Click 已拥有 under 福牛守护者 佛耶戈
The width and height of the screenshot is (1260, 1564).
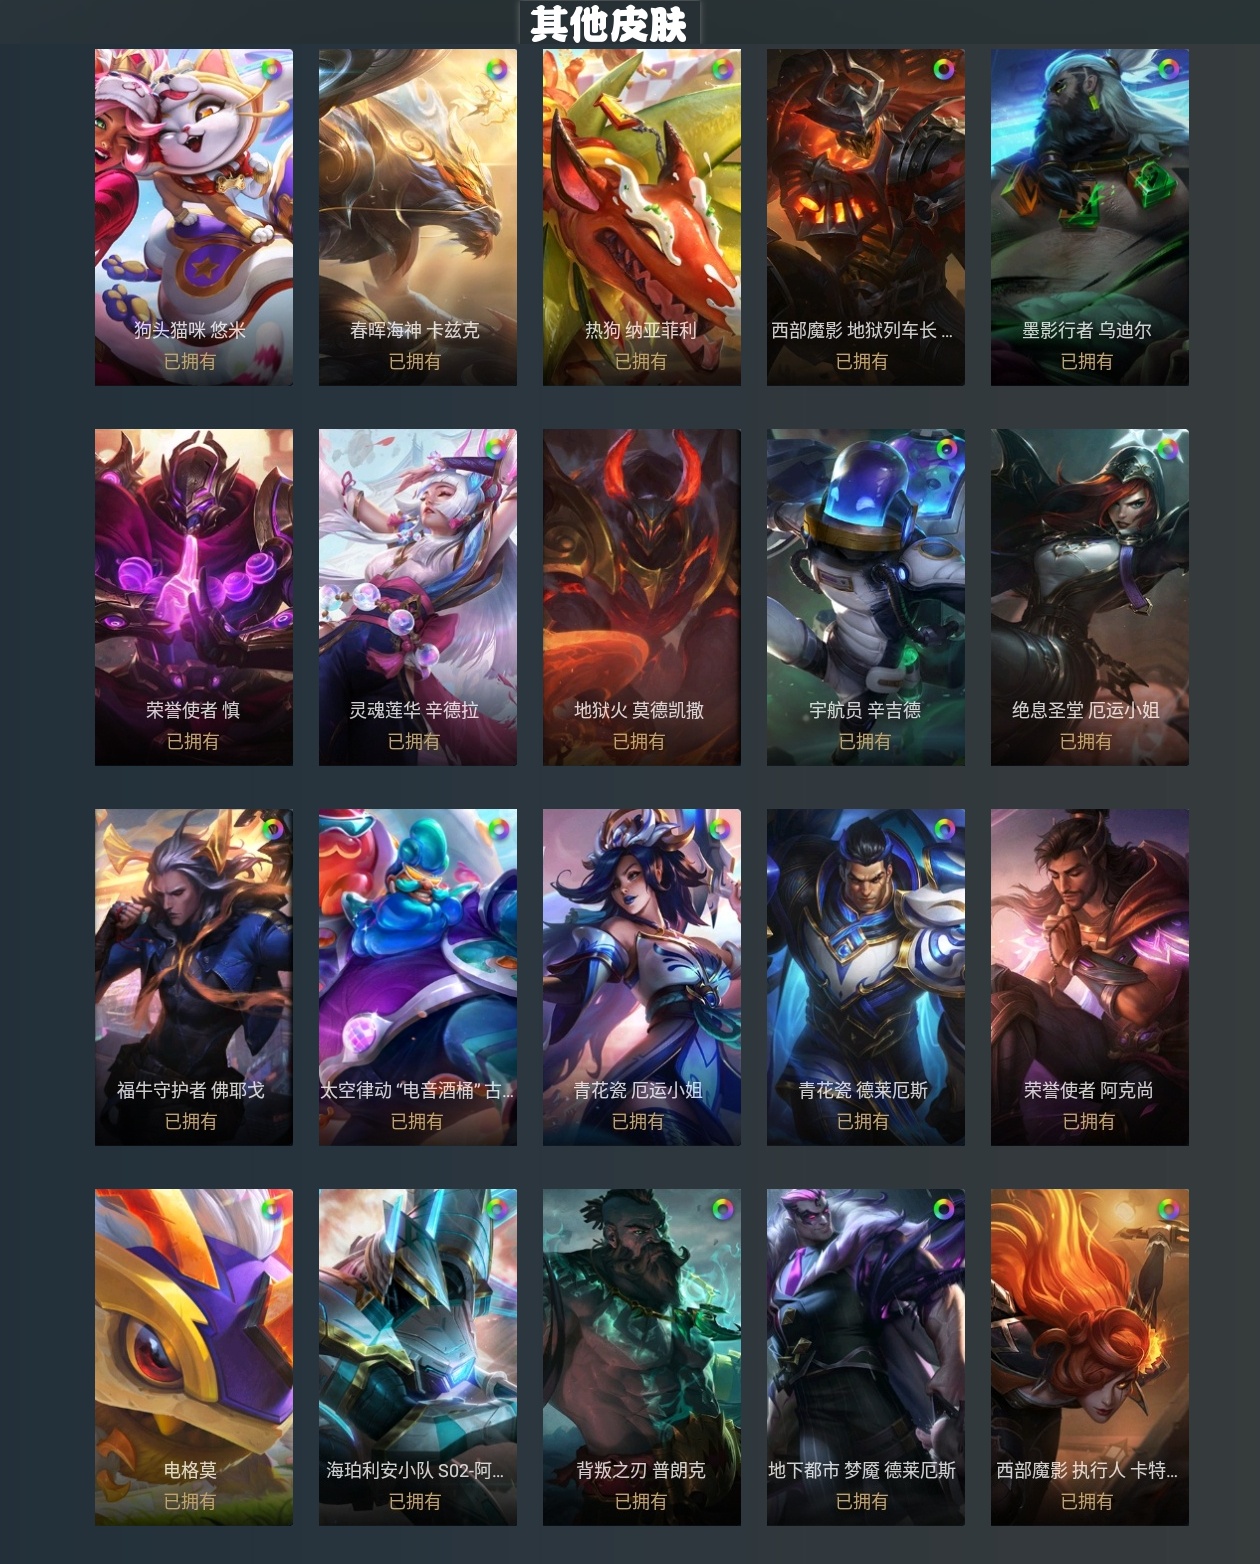[191, 1121]
